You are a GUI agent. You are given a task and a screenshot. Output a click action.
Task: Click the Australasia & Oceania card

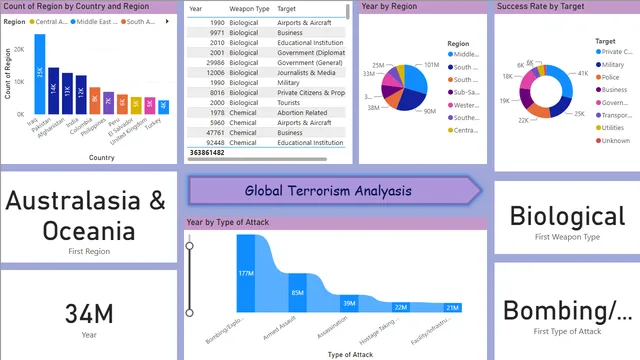89,217
